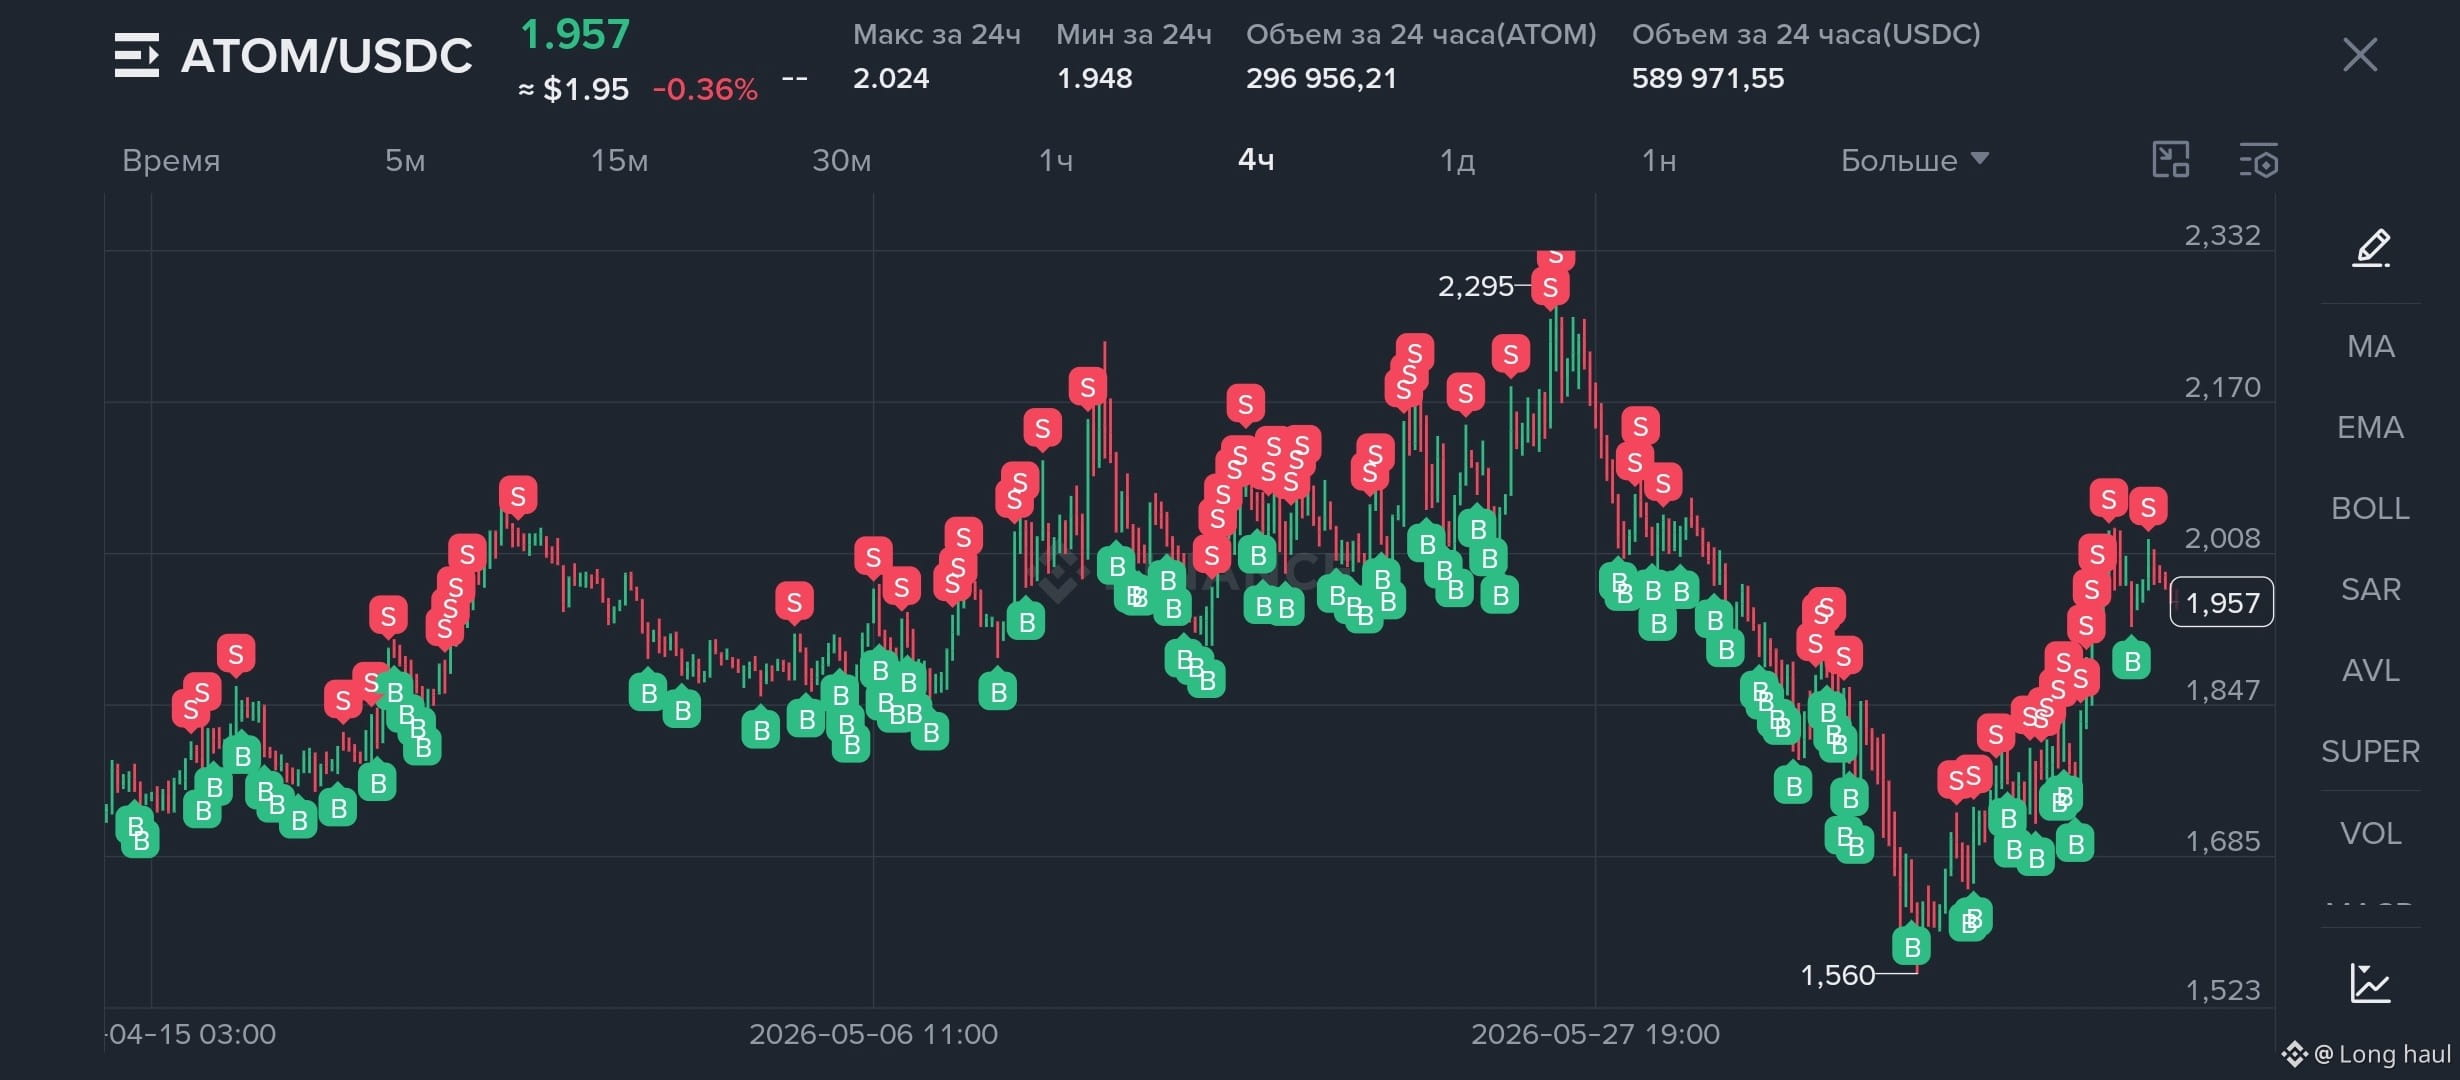
Task: Enable the BOLL indicator
Action: tap(2371, 509)
